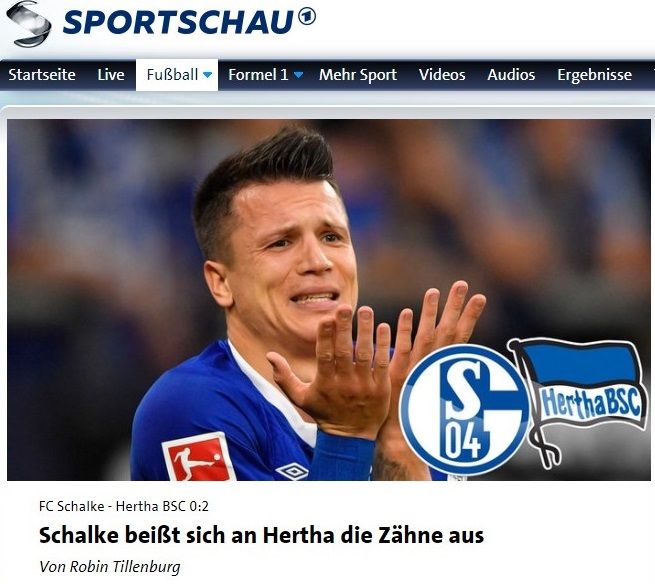
Task: Select Mehr Sport in navigation
Action: pyautogui.click(x=358, y=75)
